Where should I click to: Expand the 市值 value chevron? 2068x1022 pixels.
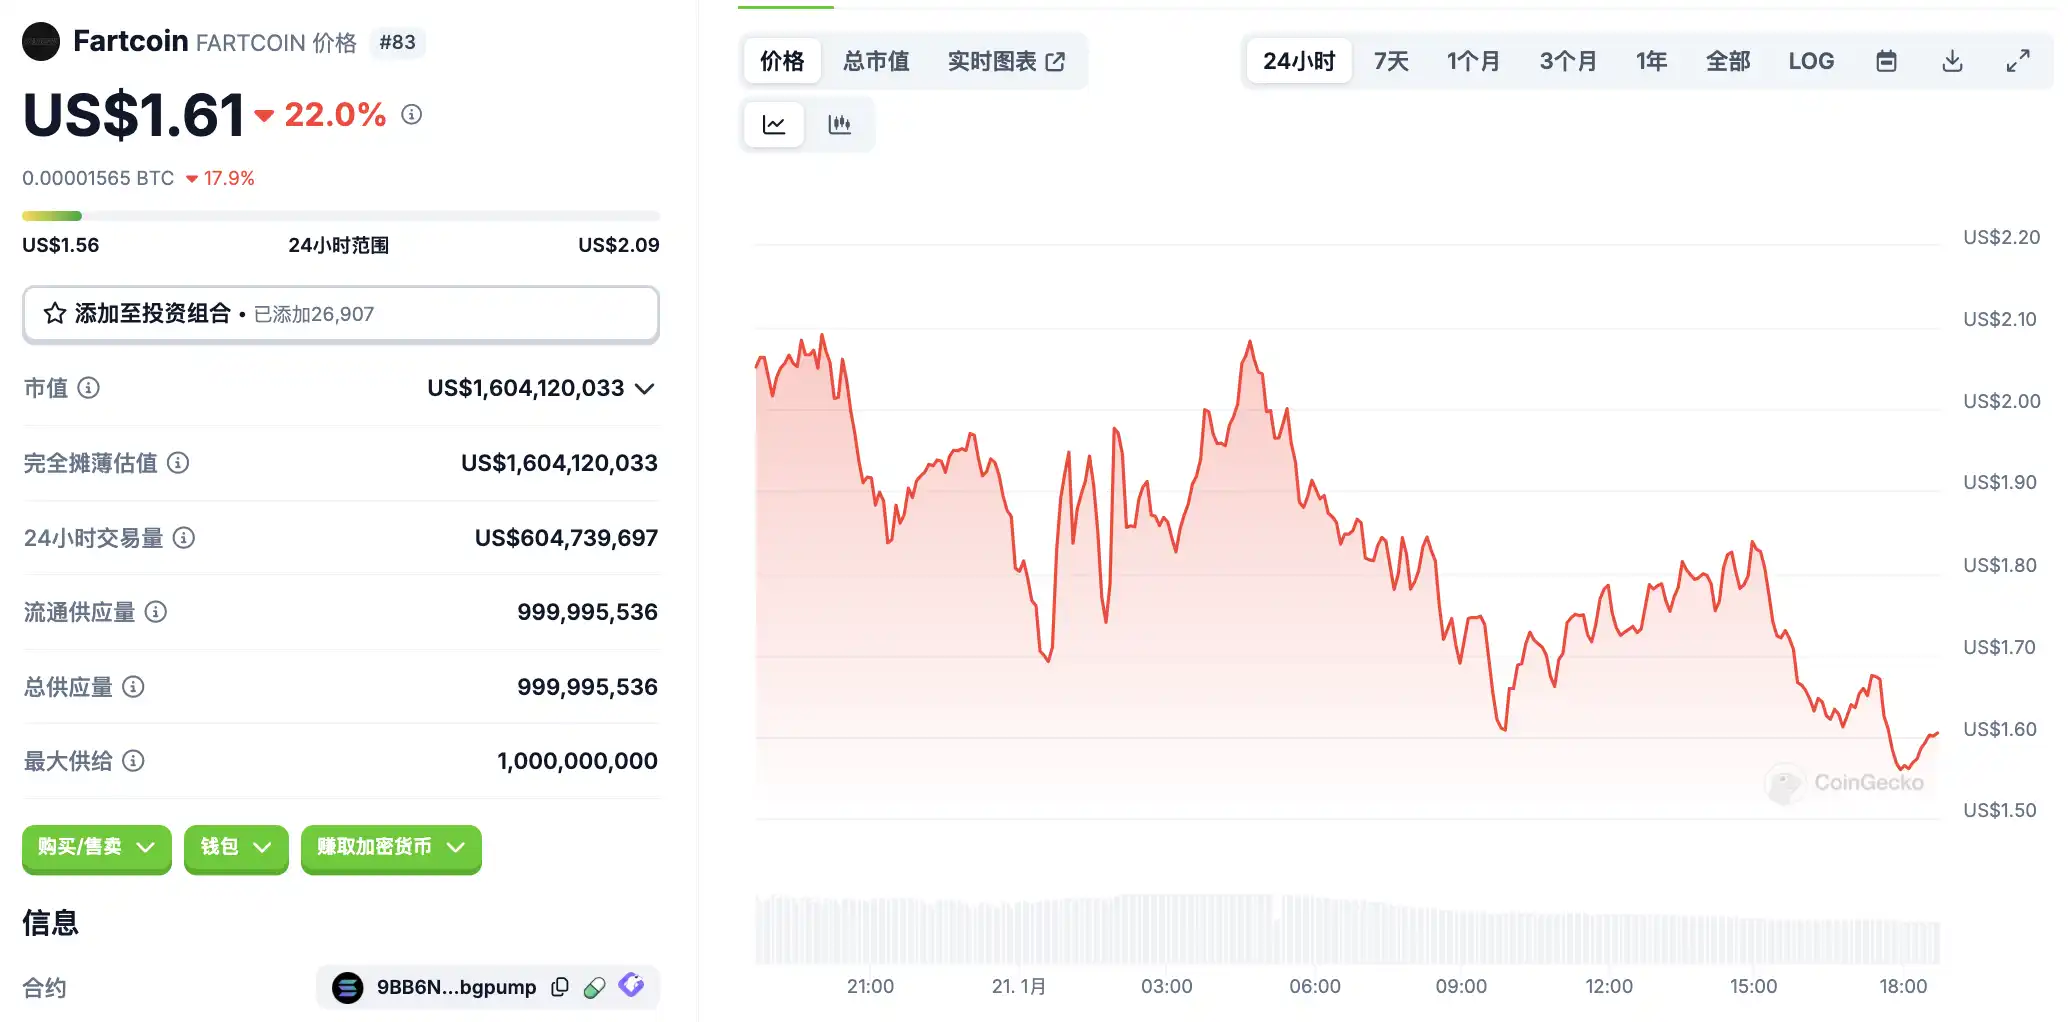[645, 388]
